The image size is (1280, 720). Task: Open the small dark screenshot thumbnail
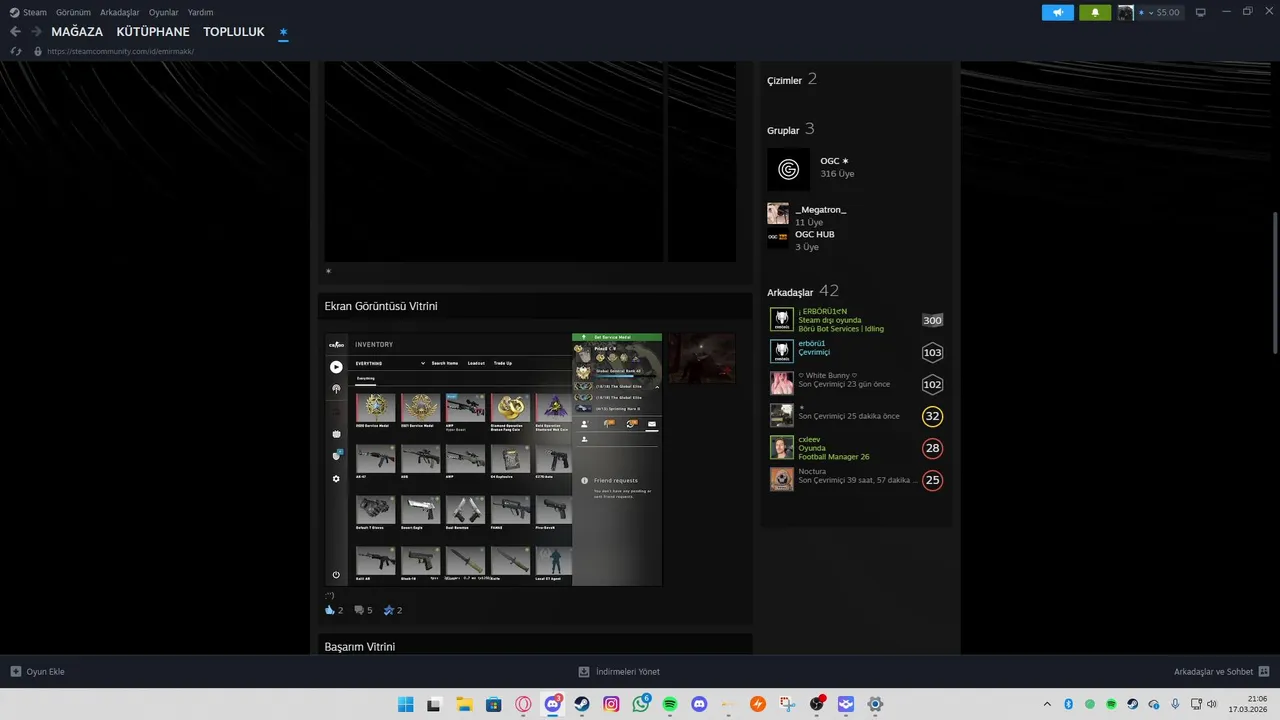(x=702, y=358)
